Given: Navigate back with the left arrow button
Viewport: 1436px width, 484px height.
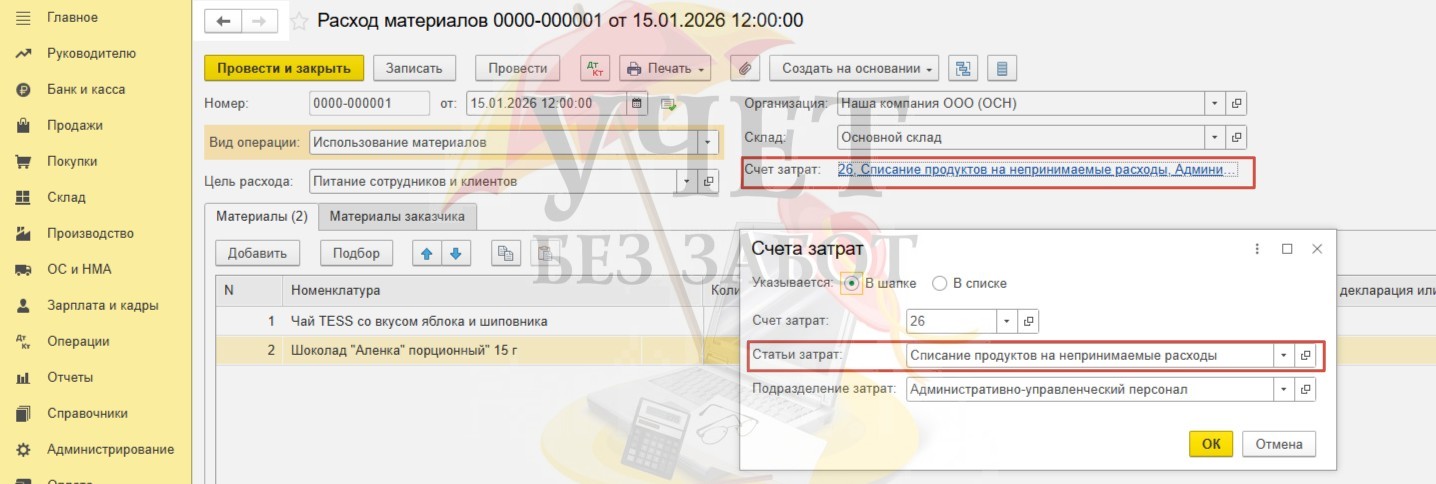Looking at the screenshot, I should point(223,21).
